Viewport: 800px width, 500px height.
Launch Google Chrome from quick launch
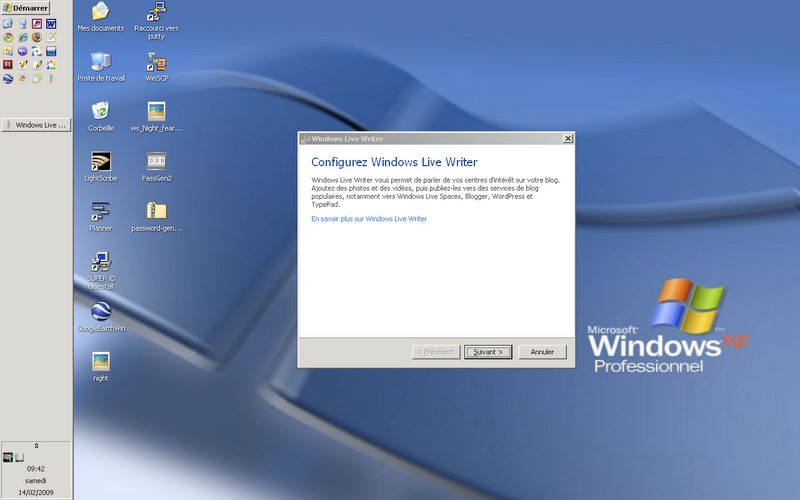click(x=8, y=37)
